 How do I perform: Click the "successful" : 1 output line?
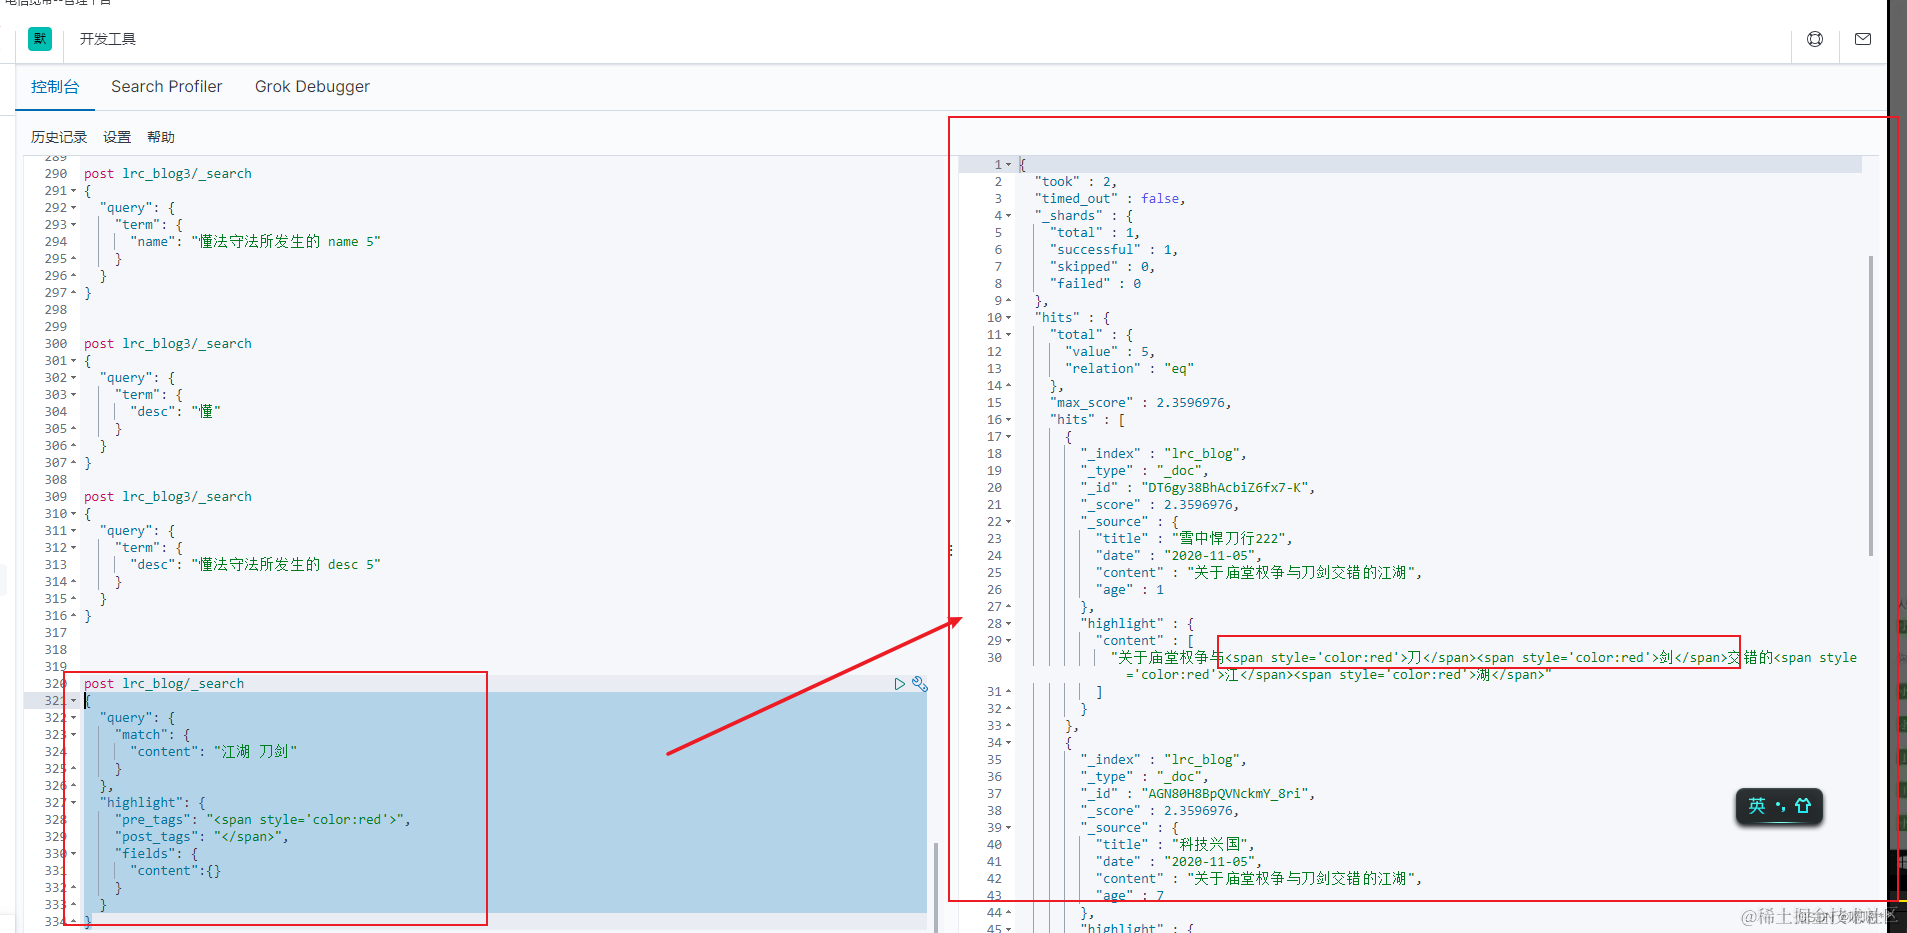1114,250
